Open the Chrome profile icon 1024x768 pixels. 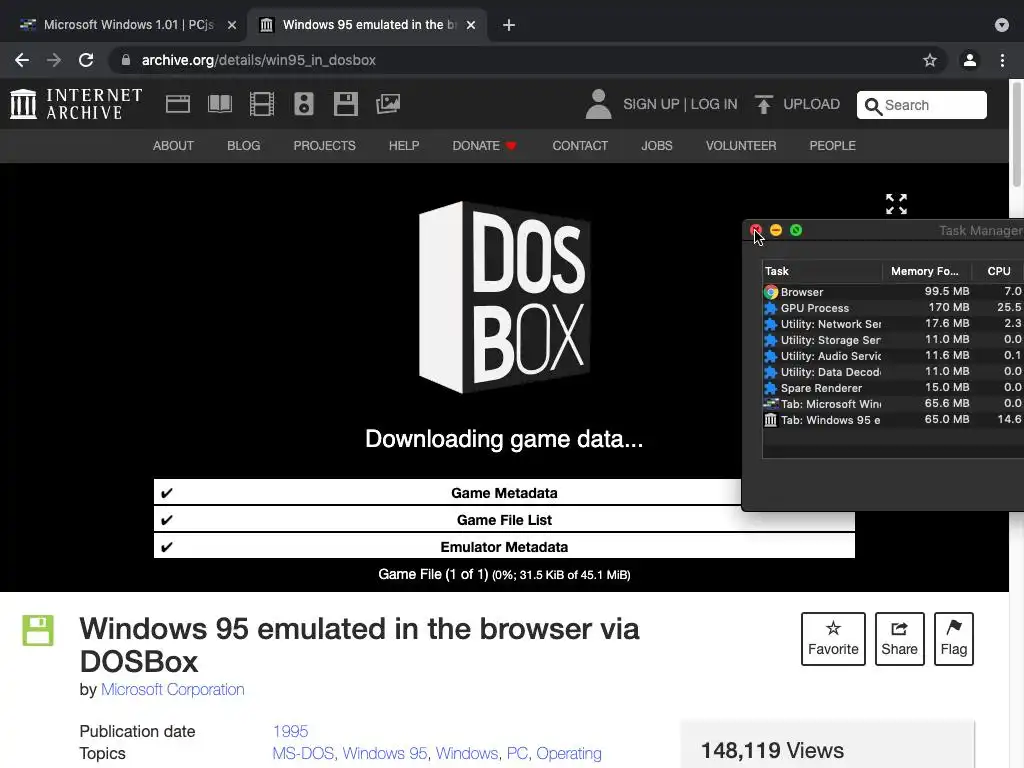tap(970, 60)
